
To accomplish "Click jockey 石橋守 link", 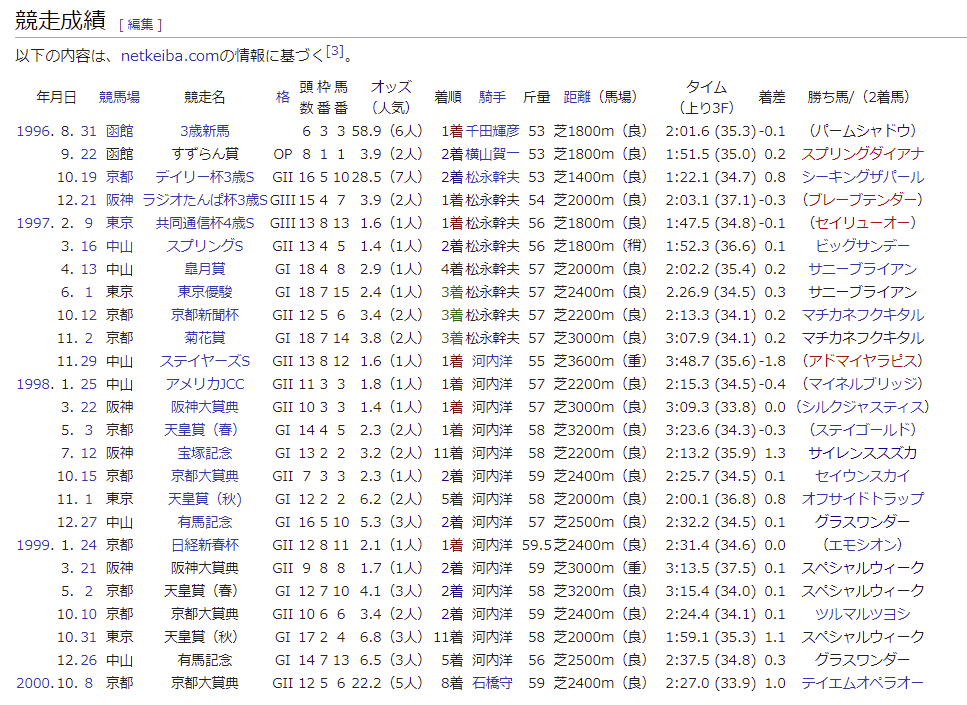I will point(492,683).
